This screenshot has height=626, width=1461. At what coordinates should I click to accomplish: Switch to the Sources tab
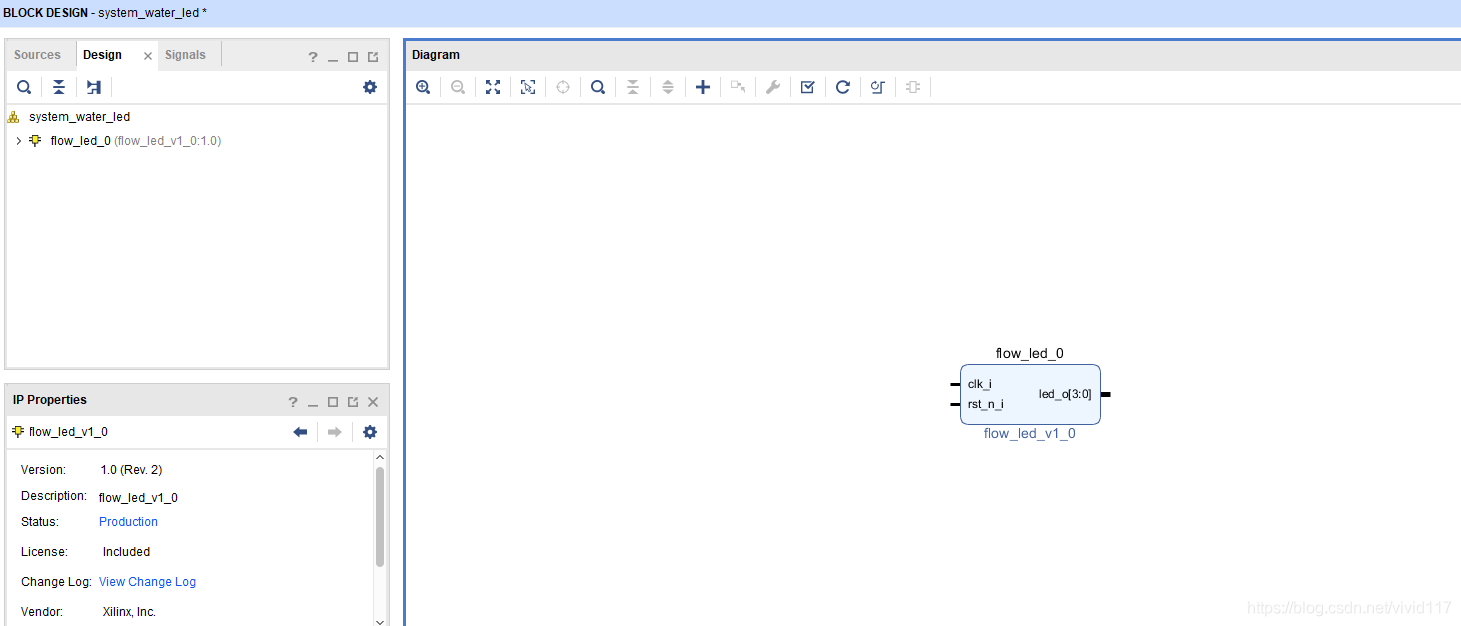(x=37, y=55)
